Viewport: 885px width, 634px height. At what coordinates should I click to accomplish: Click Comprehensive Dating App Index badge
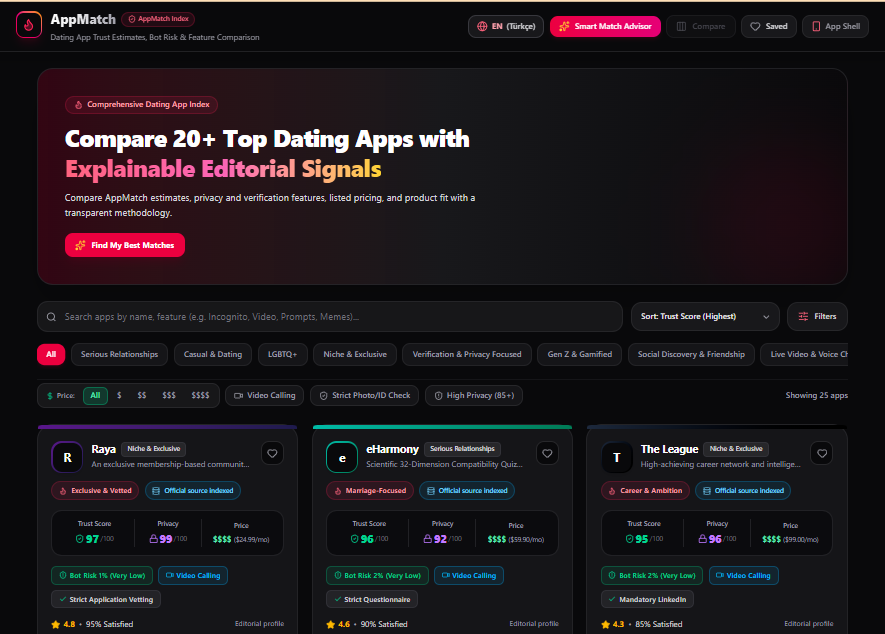(142, 105)
